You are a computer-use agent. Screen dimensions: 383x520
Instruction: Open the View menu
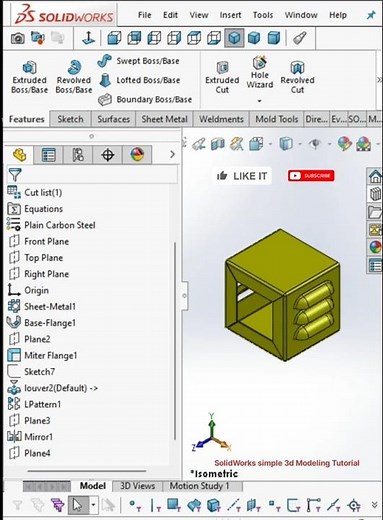tap(199, 15)
